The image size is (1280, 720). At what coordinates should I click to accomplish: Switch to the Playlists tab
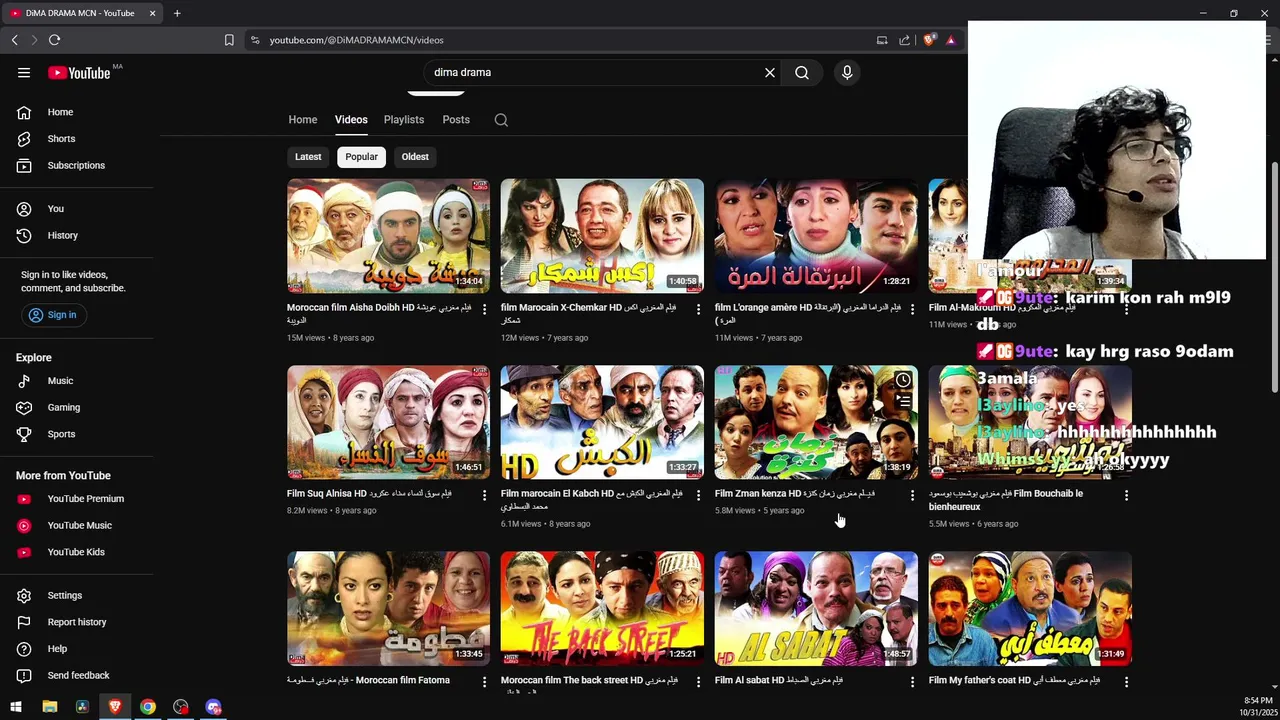tap(404, 120)
